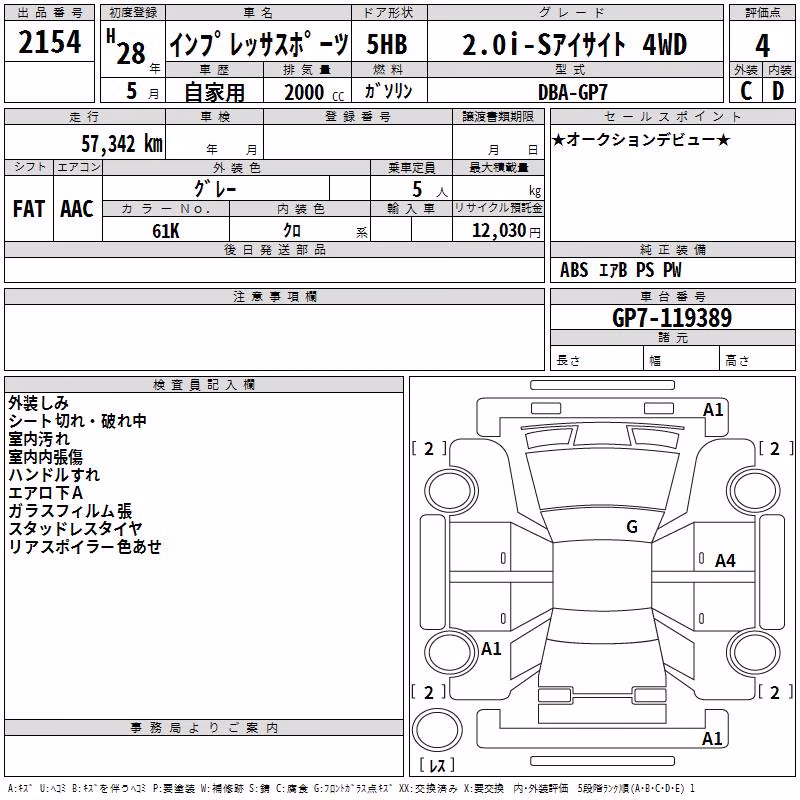Click note 室内汚れ
Viewport: 800px width, 800px height.
coord(39,439)
